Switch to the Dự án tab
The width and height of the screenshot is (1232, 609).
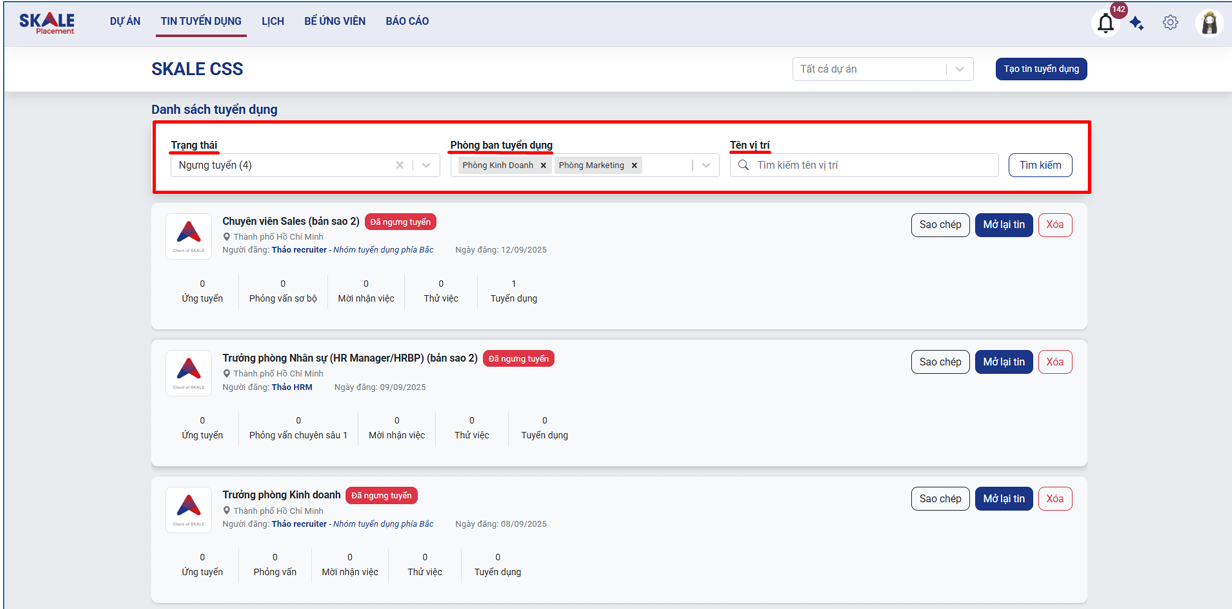tap(125, 21)
